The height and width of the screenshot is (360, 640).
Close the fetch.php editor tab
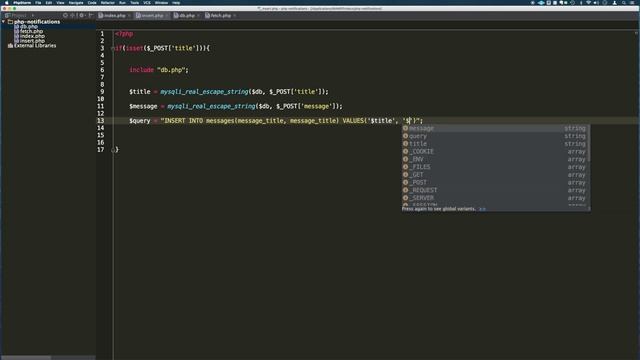(235, 16)
